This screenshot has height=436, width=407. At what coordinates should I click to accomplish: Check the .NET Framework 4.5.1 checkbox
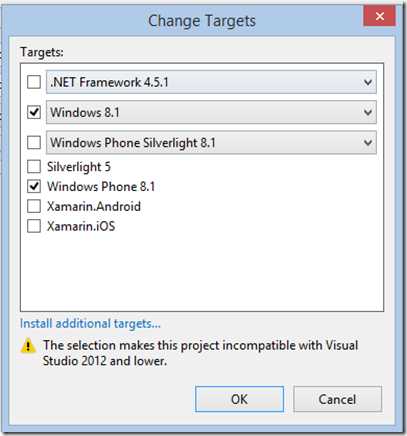click(34, 82)
